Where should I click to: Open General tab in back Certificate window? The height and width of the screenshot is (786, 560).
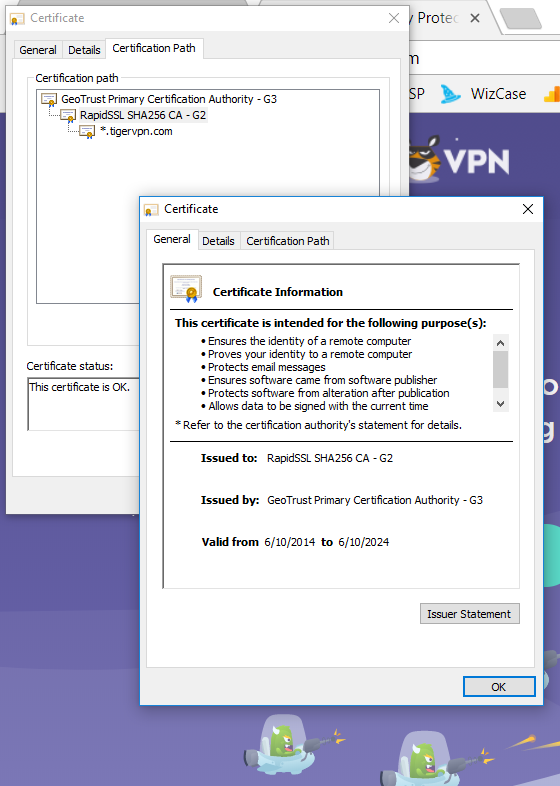tap(38, 50)
